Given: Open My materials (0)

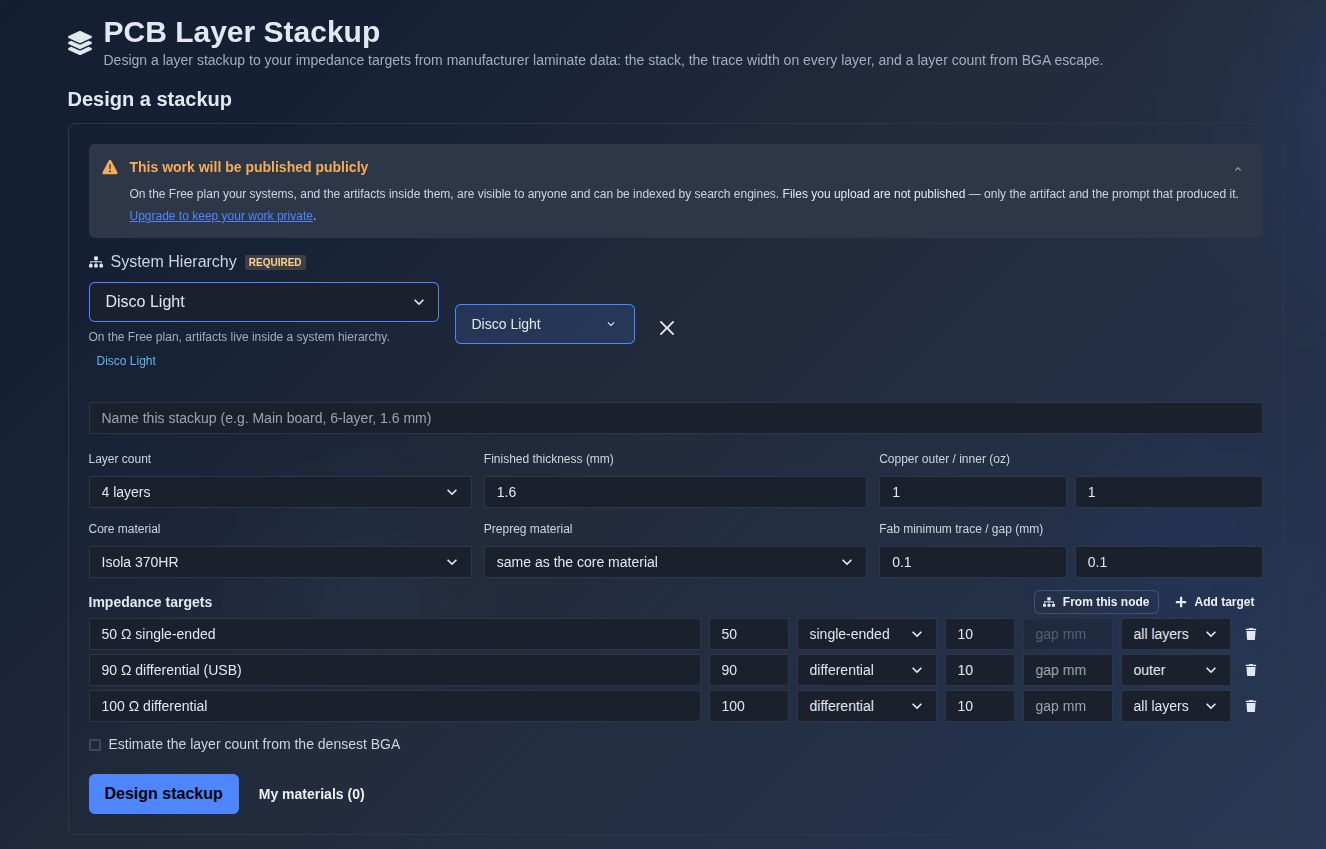Looking at the screenshot, I should click(x=312, y=794).
